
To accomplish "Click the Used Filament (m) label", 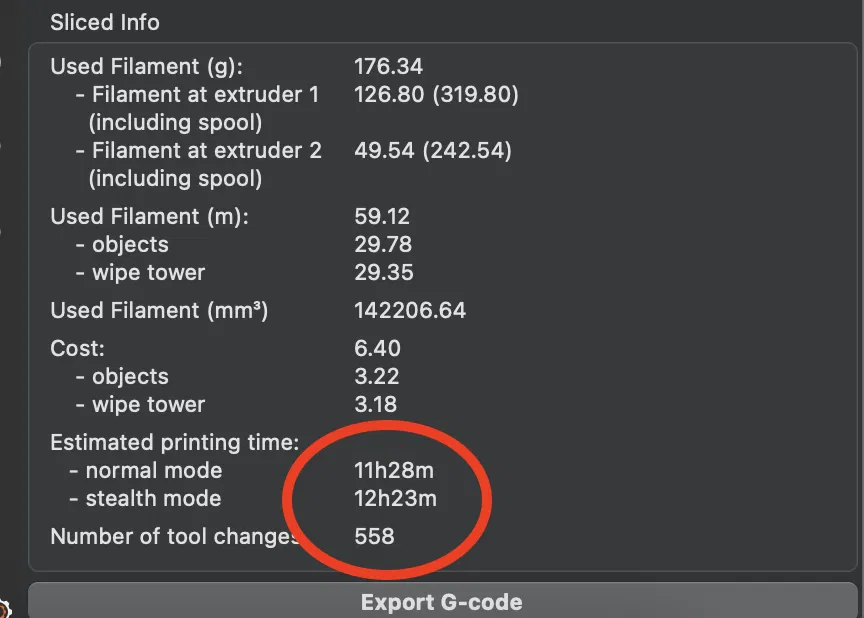I will 149,217.
